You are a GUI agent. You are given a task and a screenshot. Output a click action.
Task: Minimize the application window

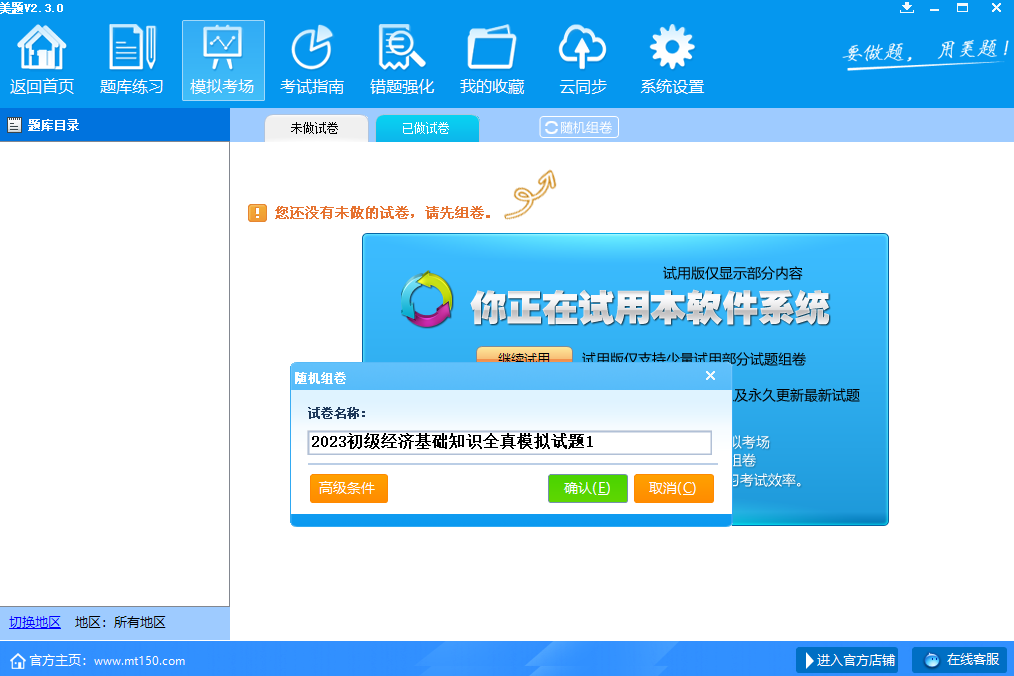(934, 8)
